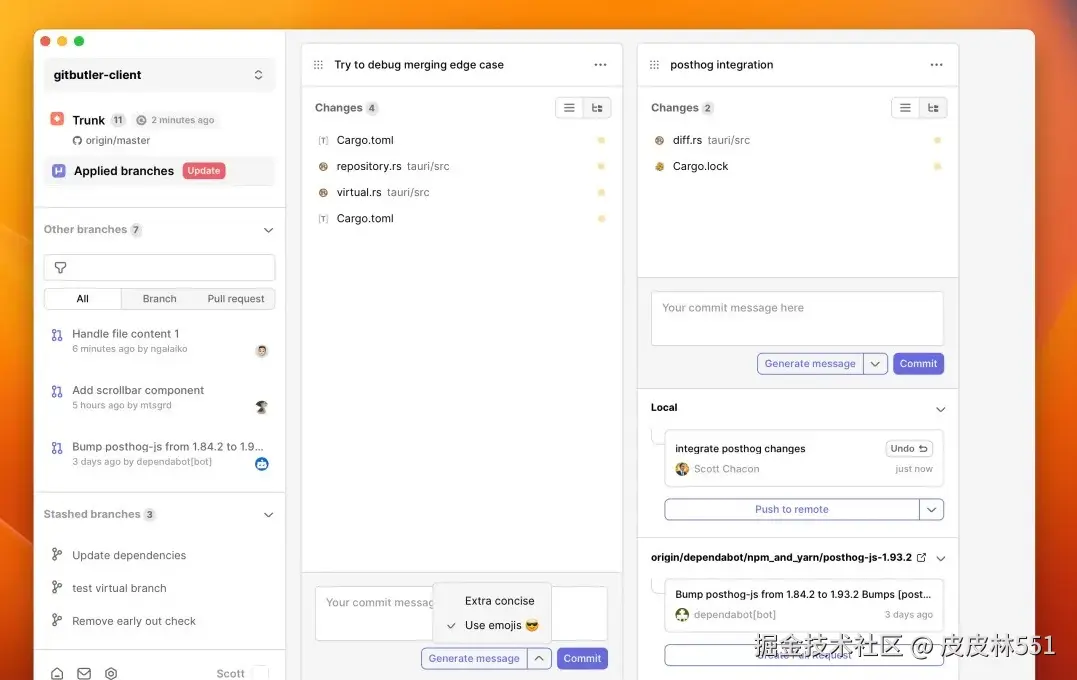Open the more menu for Try to debug lane
This screenshot has height=680, width=1077.
600,65
